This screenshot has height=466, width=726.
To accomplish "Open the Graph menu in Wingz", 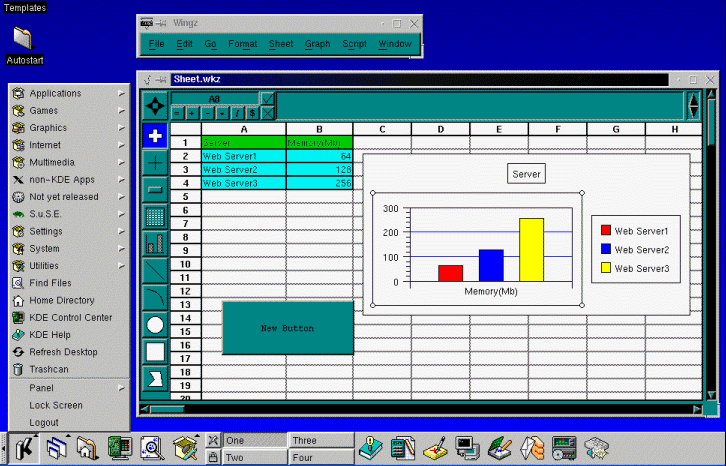I will click(x=318, y=44).
